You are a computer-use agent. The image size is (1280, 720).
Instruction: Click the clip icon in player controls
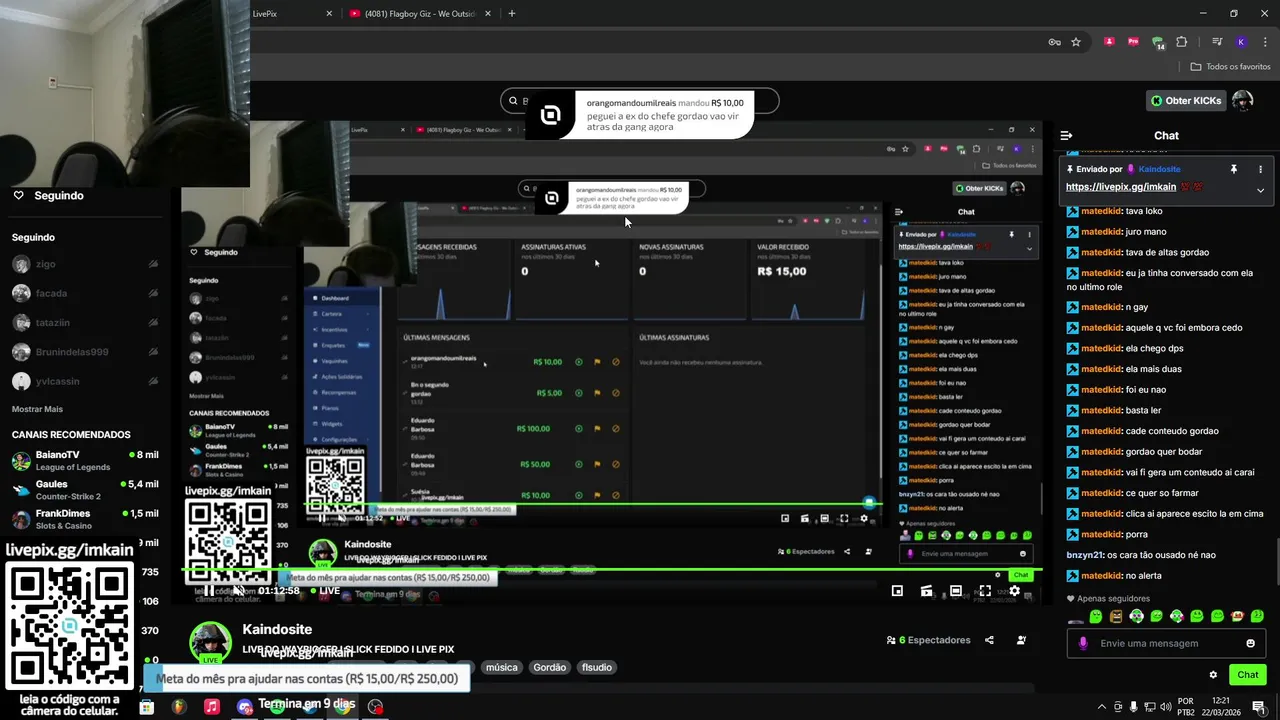pyautogui.click(x=926, y=591)
